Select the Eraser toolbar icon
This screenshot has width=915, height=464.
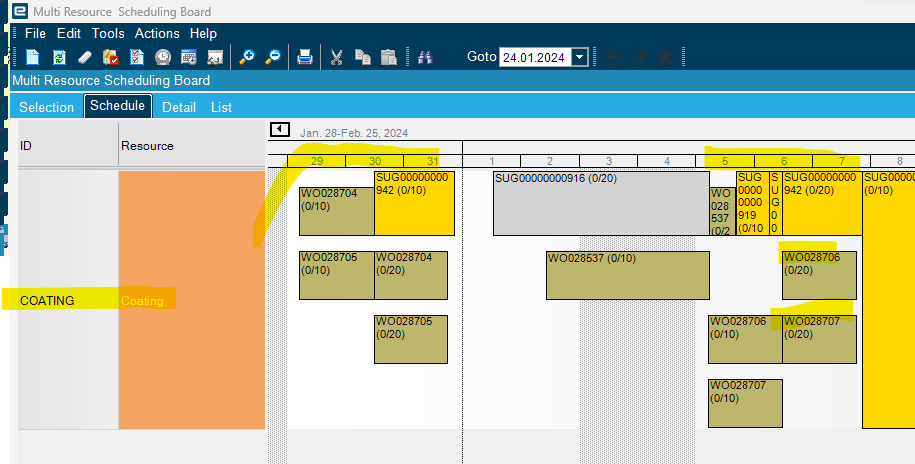pos(85,57)
